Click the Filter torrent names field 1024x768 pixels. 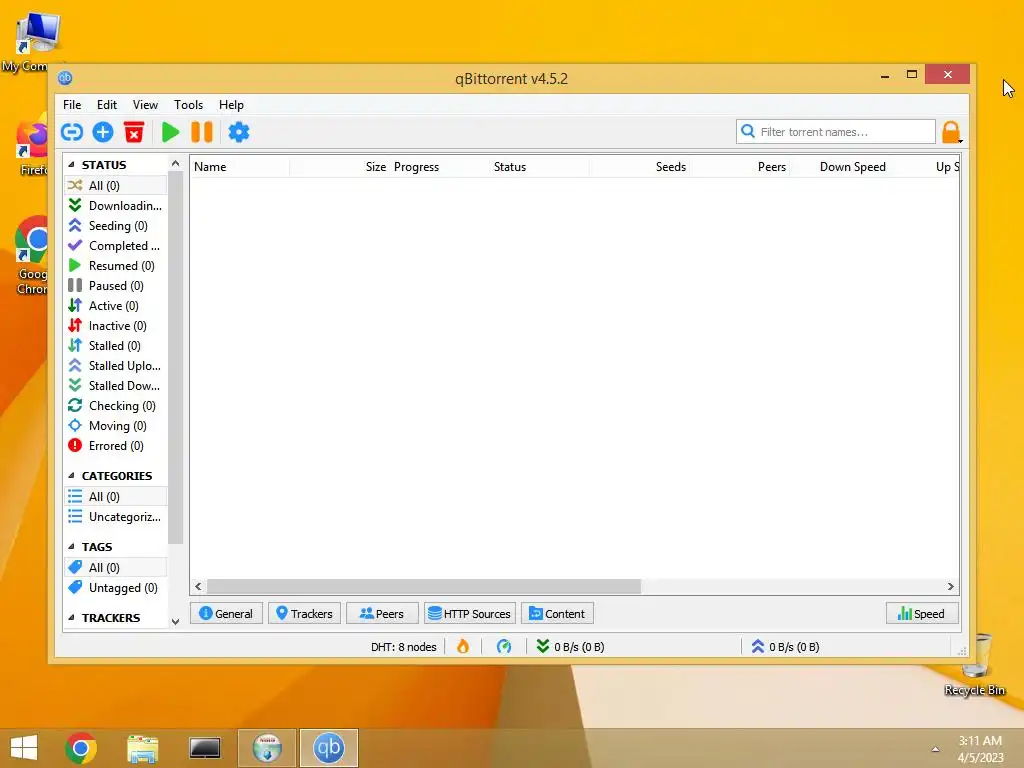pos(836,132)
